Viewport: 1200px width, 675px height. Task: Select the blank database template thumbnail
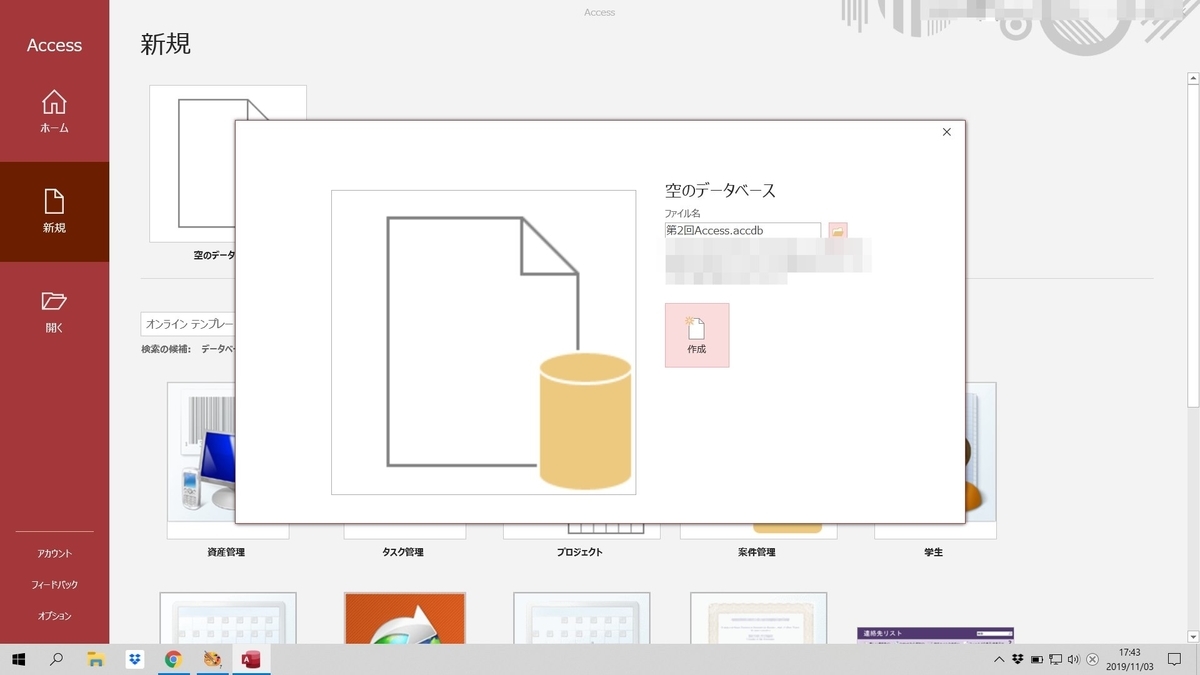click(191, 163)
